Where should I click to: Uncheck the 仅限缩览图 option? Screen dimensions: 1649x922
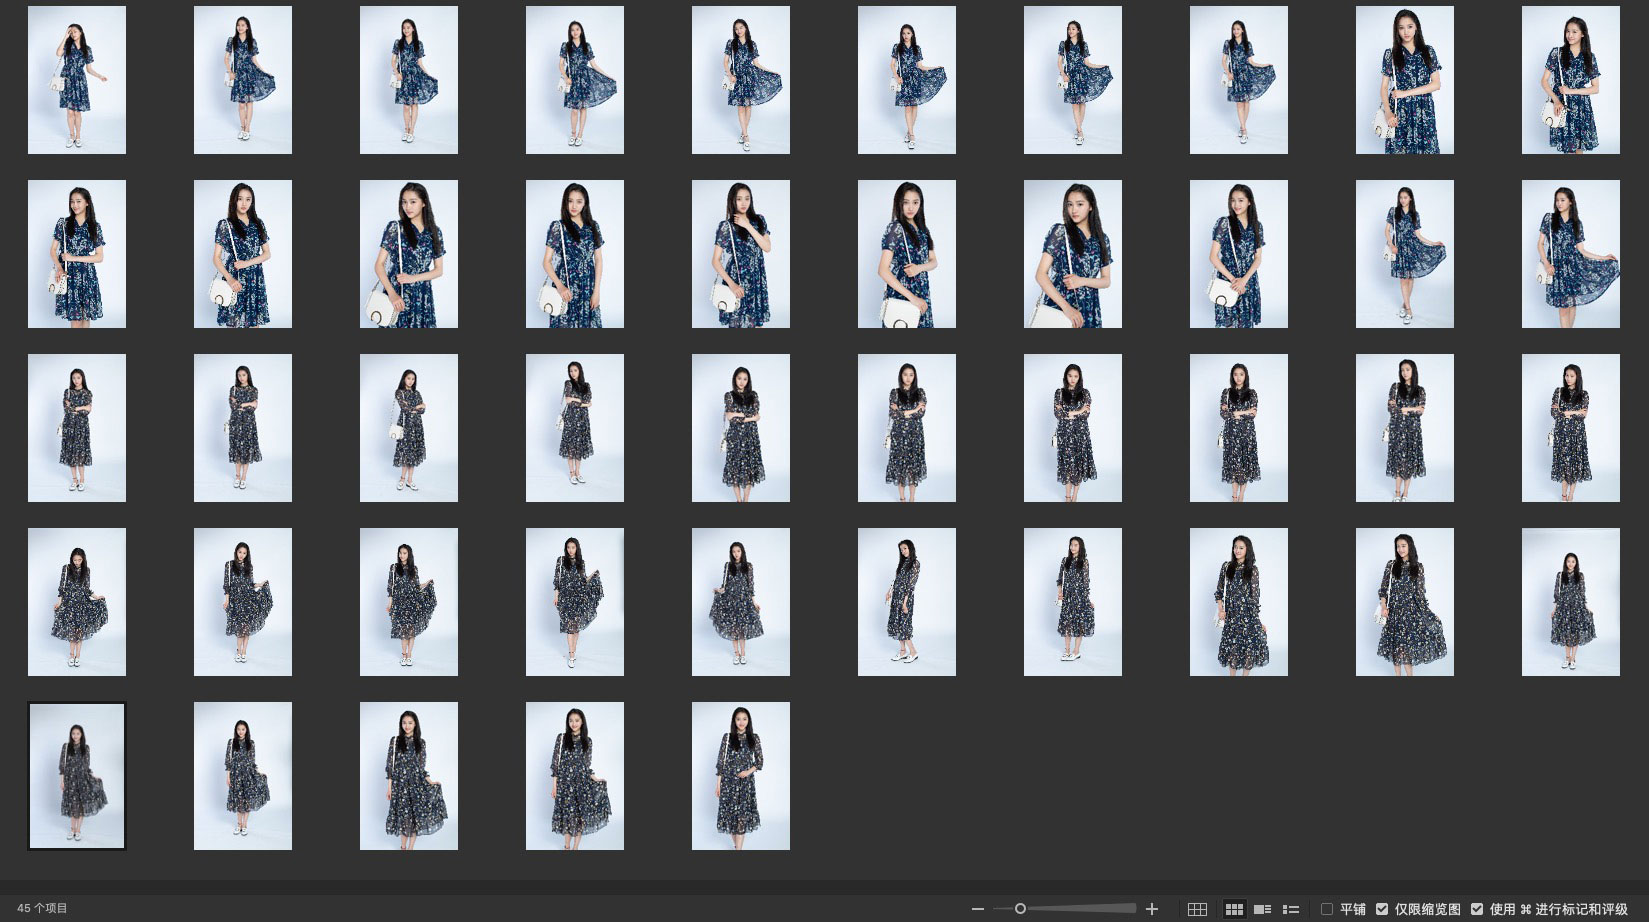(x=1382, y=909)
